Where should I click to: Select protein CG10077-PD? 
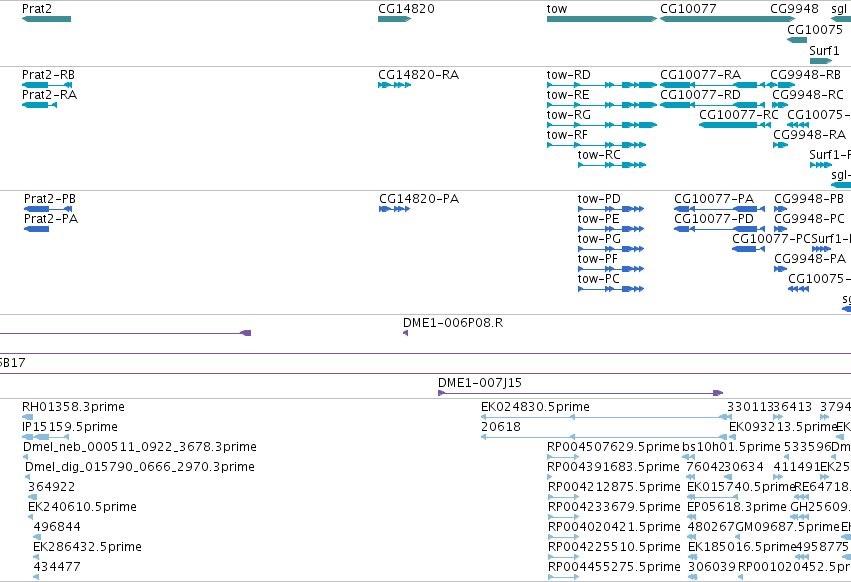coord(720,229)
